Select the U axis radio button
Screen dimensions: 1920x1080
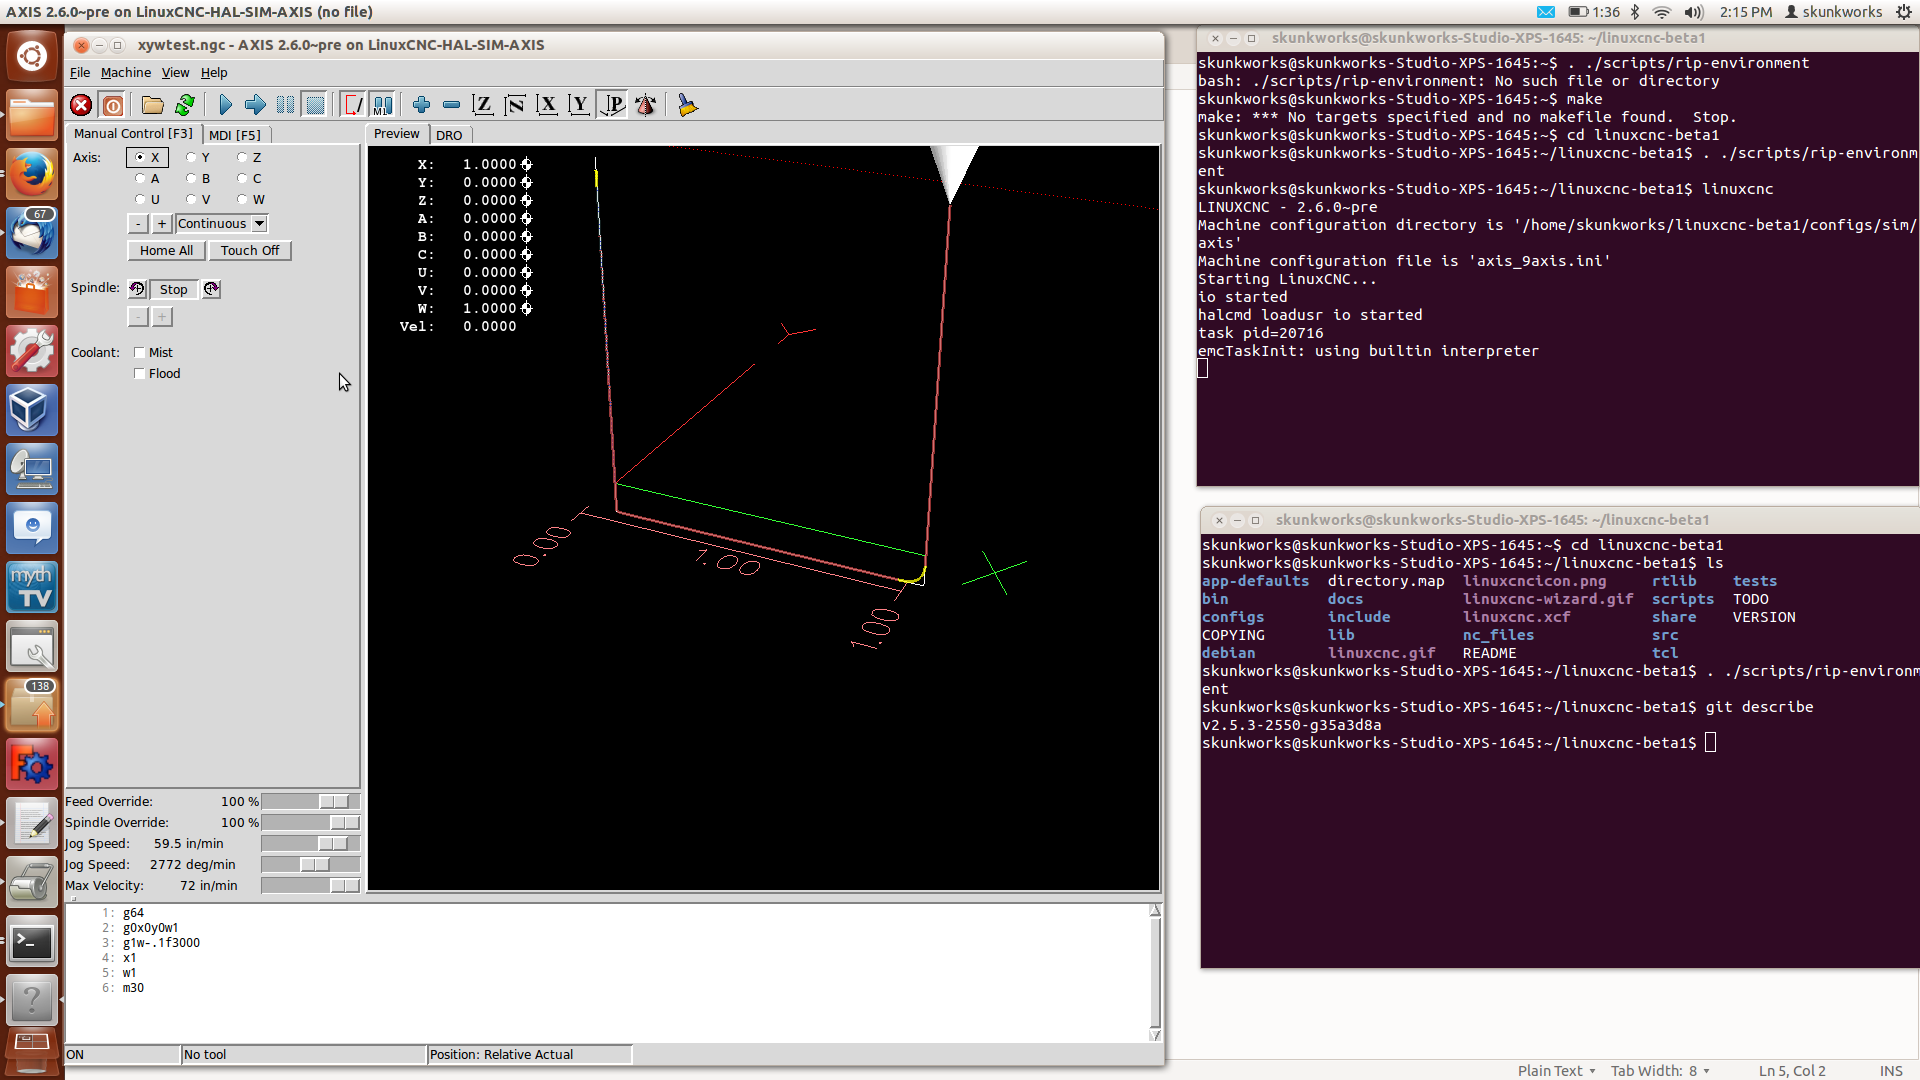(x=147, y=199)
